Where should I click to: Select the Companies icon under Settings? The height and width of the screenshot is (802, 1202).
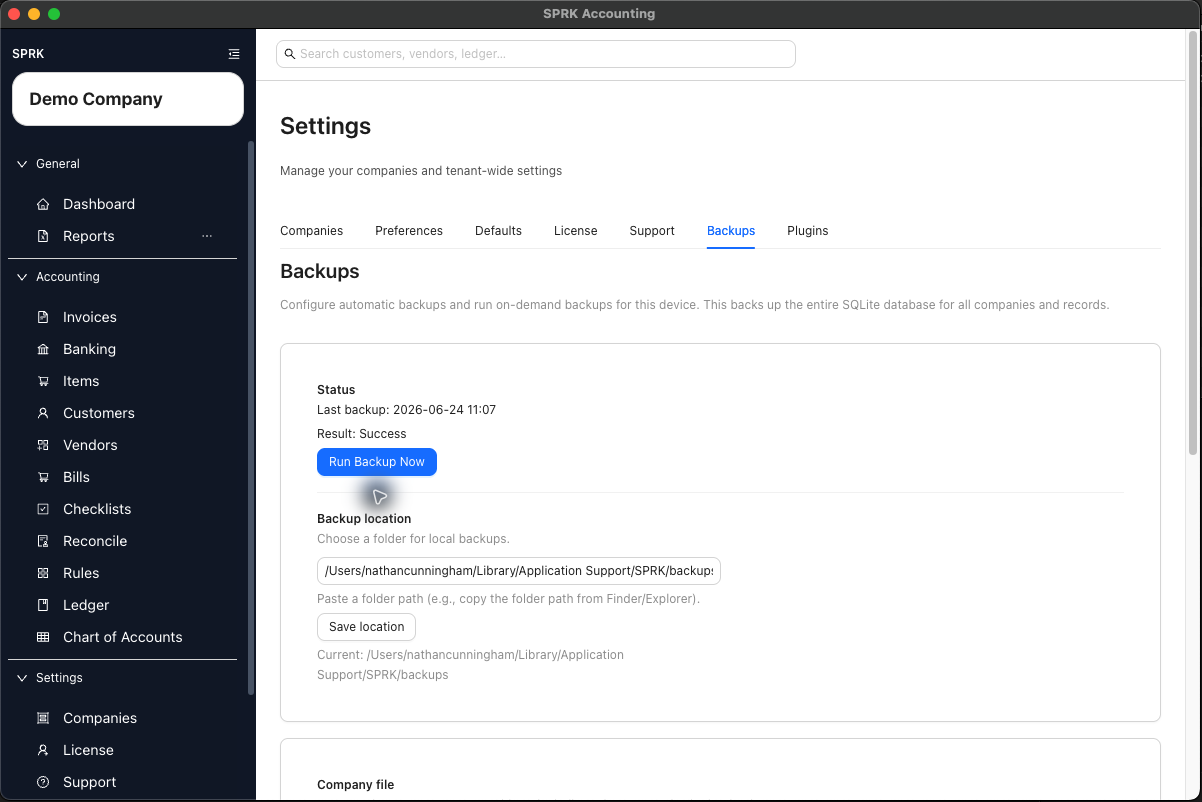tap(43, 718)
